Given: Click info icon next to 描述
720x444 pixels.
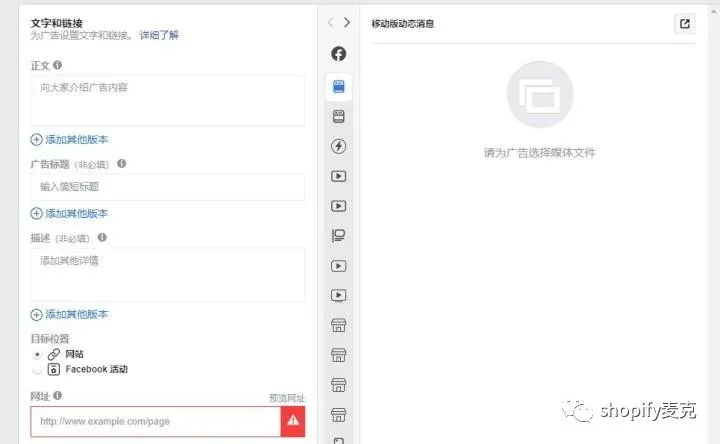Looking at the screenshot, I should pyautogui.click(x=102, y=237).
